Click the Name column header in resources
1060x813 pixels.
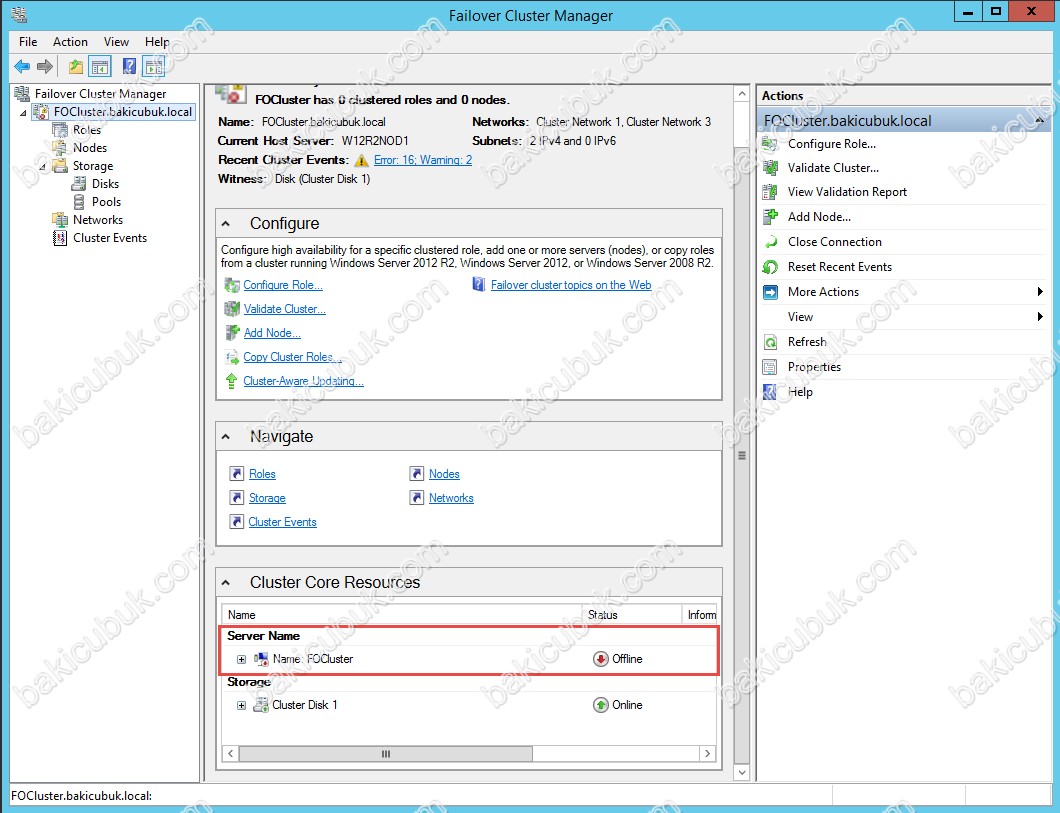pyautogui.click(x=402, y=615)
